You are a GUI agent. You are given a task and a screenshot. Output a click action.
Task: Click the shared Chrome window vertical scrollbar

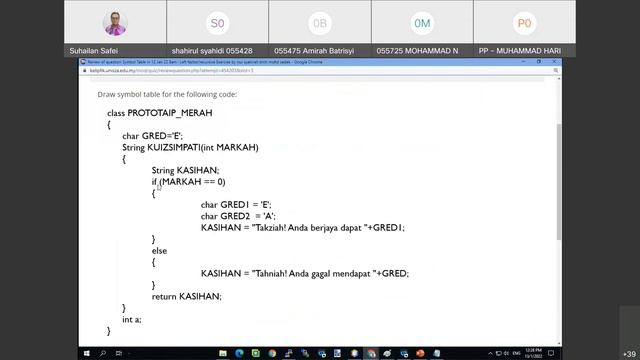pos(559,182)
